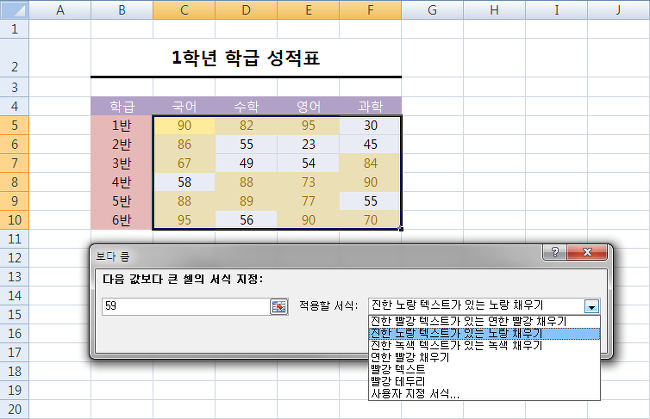Select column H header
This screenshot has width=650, height=419.
[x=495, y=10]
